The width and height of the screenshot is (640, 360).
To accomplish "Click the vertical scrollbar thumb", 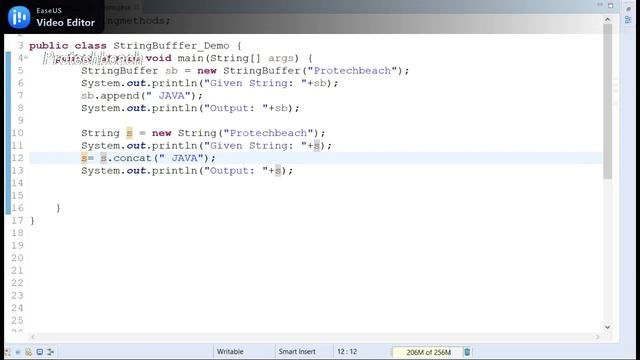I will point(607,101).
